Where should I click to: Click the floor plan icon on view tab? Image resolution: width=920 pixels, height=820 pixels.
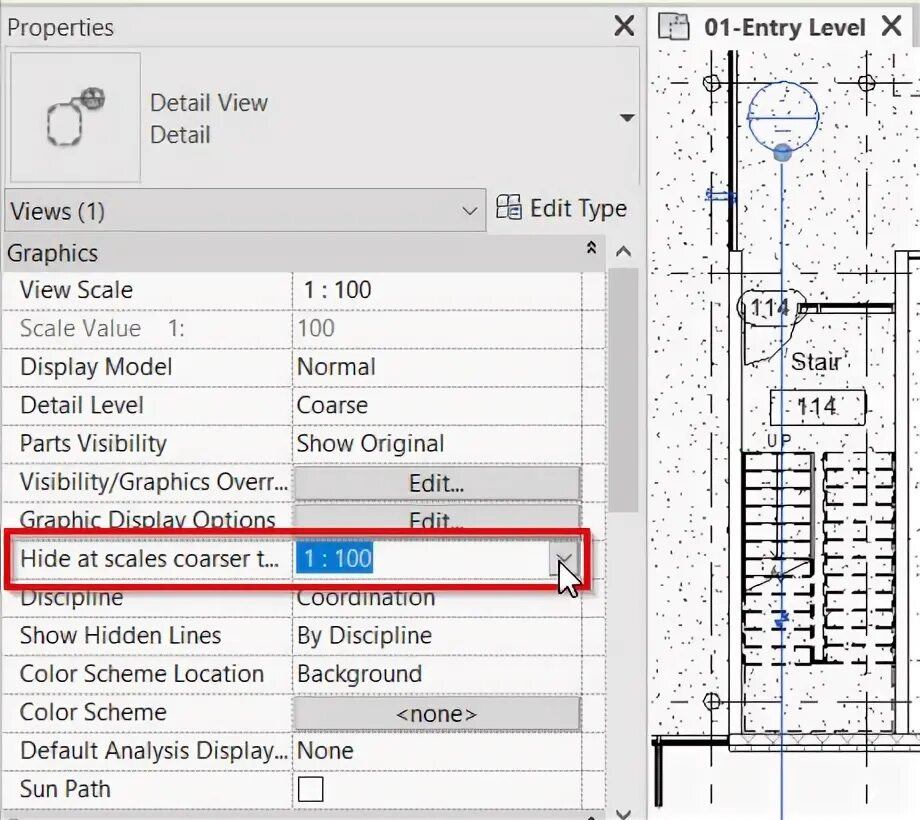click(x=674, y=27)
